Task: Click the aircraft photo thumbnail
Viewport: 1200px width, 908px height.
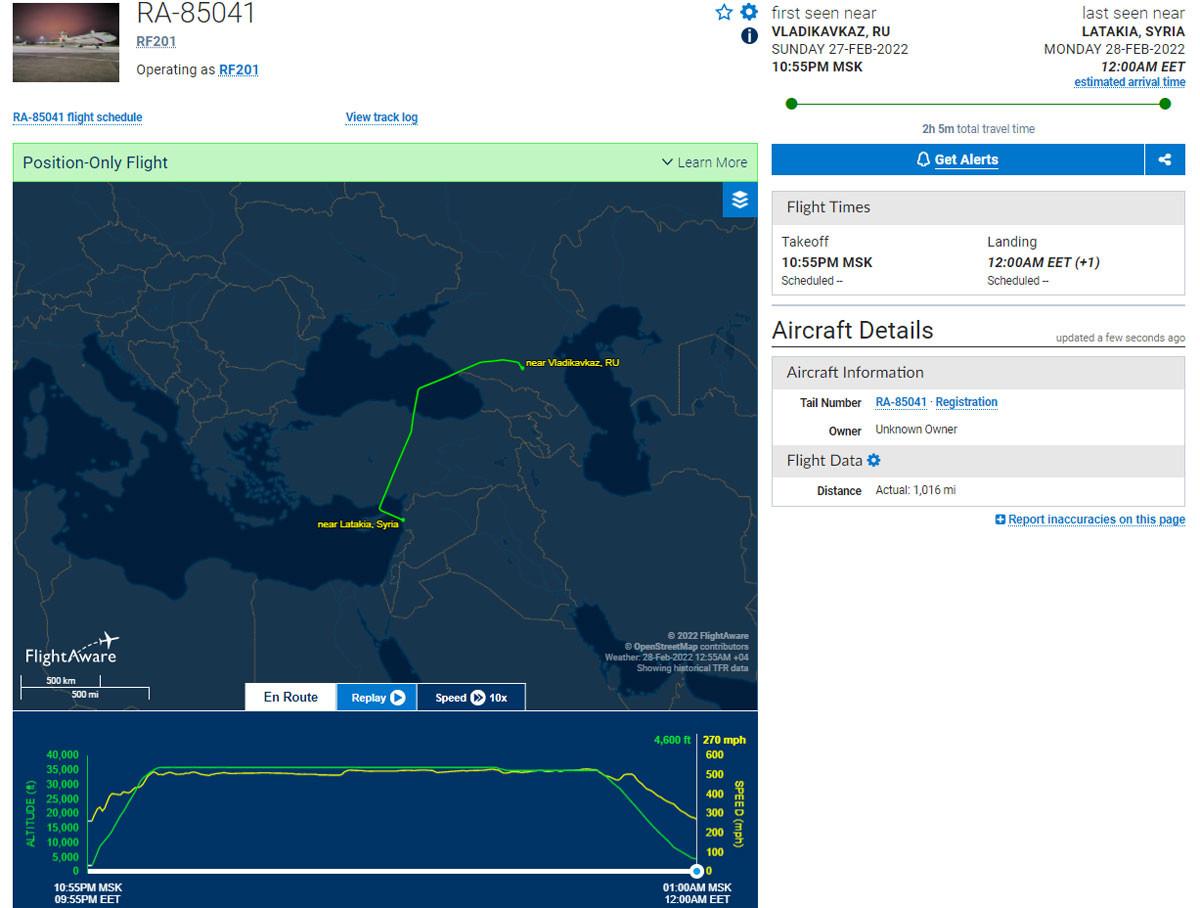Action: 65,42
